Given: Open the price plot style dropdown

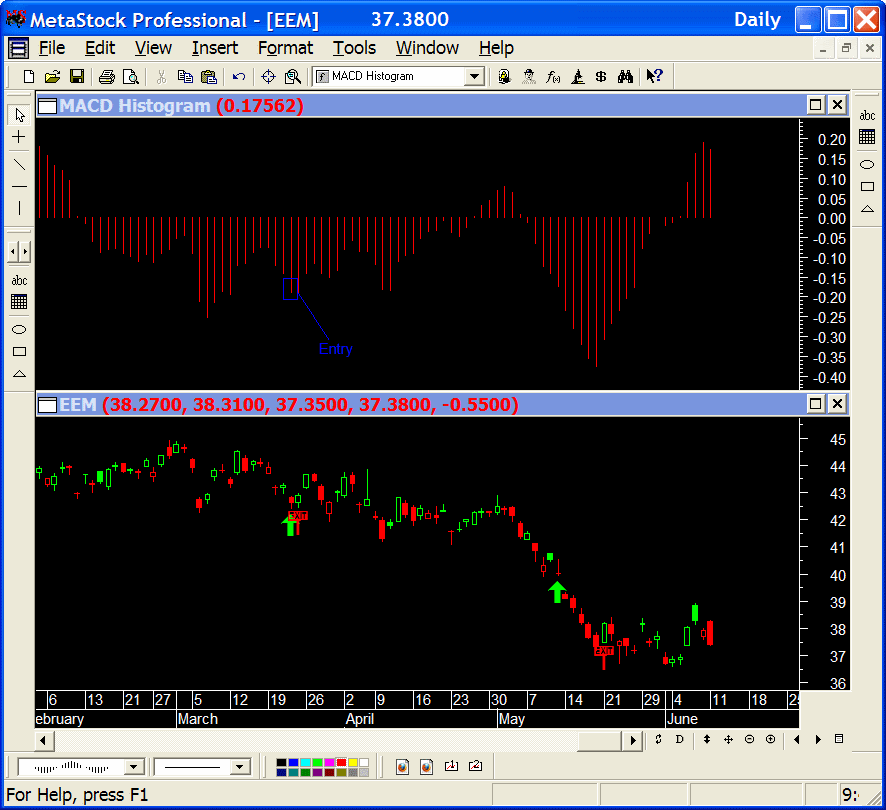Looking at the screenshot, I should (x=135, y=766).
